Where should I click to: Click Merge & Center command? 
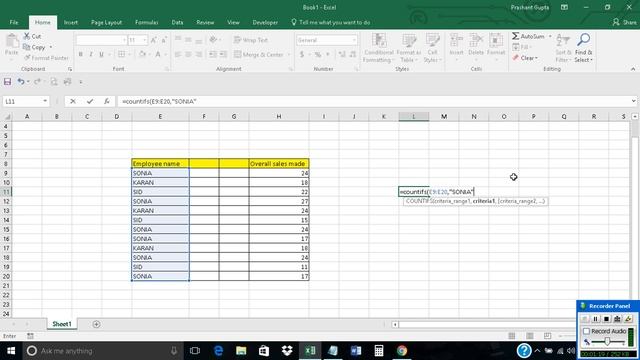coord(259,54)
